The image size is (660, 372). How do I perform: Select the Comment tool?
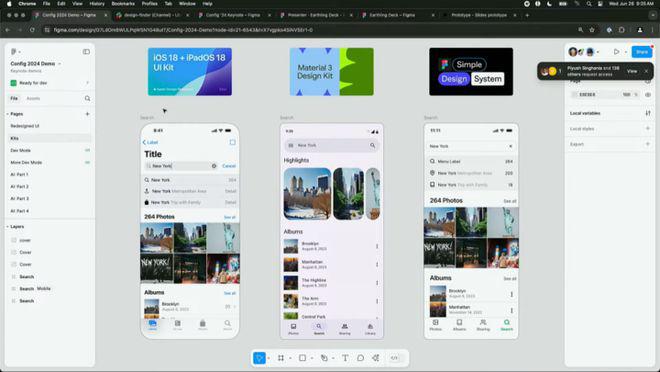tap(360, 358)
